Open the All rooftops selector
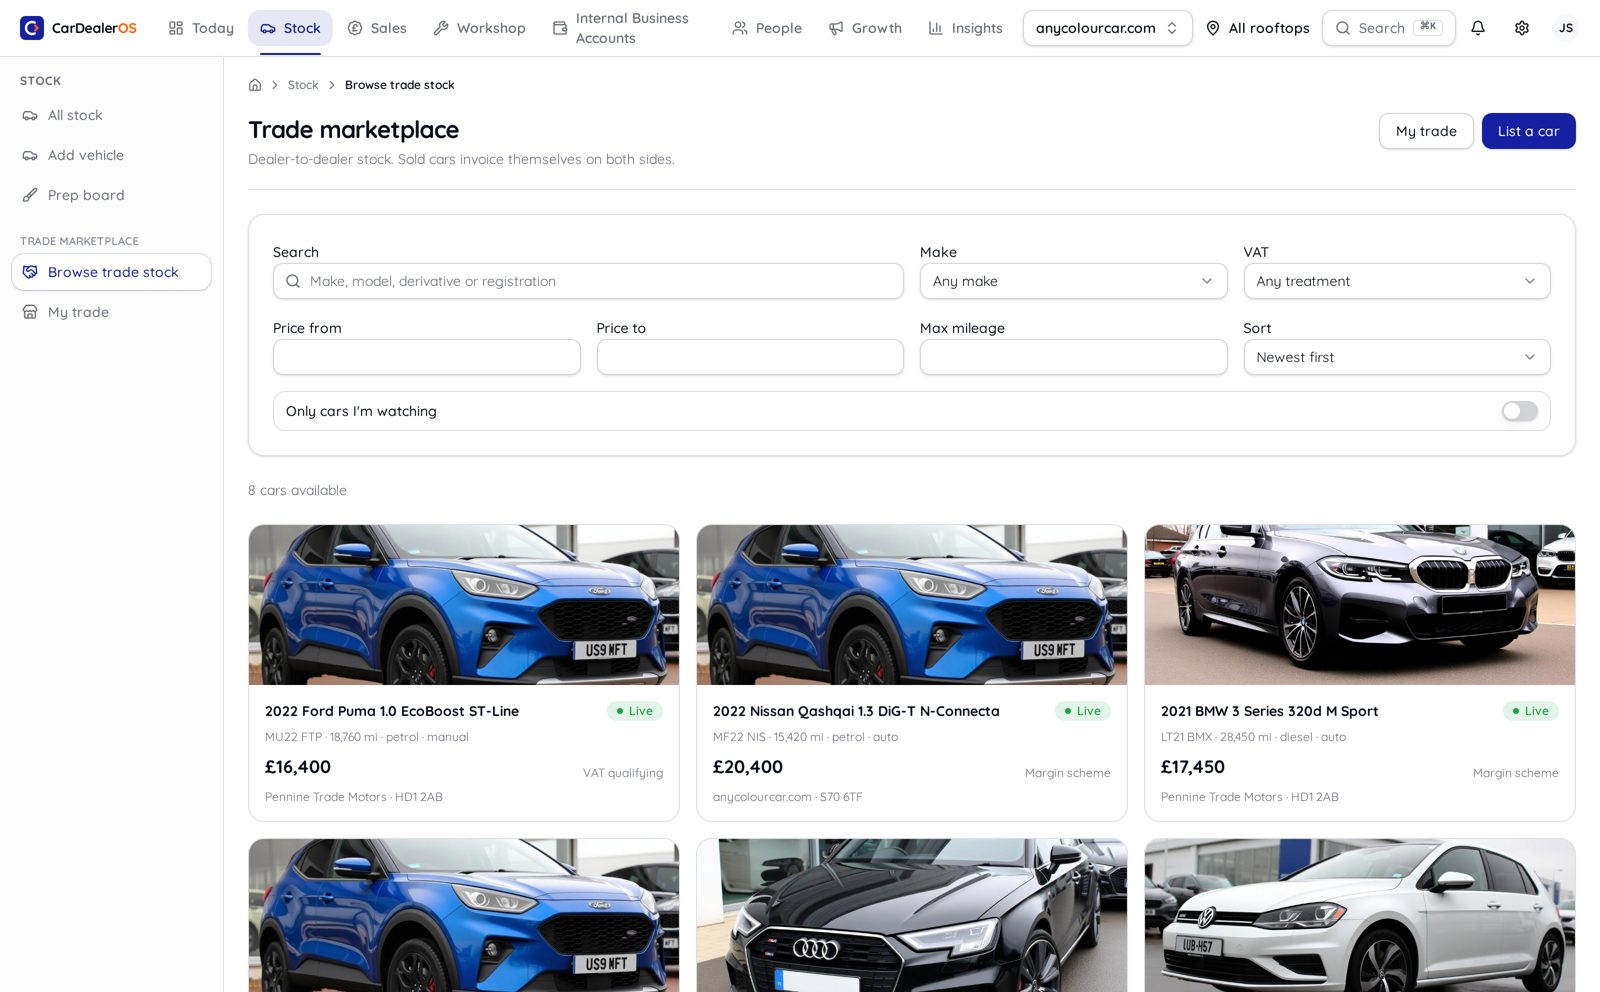Image resolution: width=1600 pixels, height=992 pixels. (x=1258, y=28)
